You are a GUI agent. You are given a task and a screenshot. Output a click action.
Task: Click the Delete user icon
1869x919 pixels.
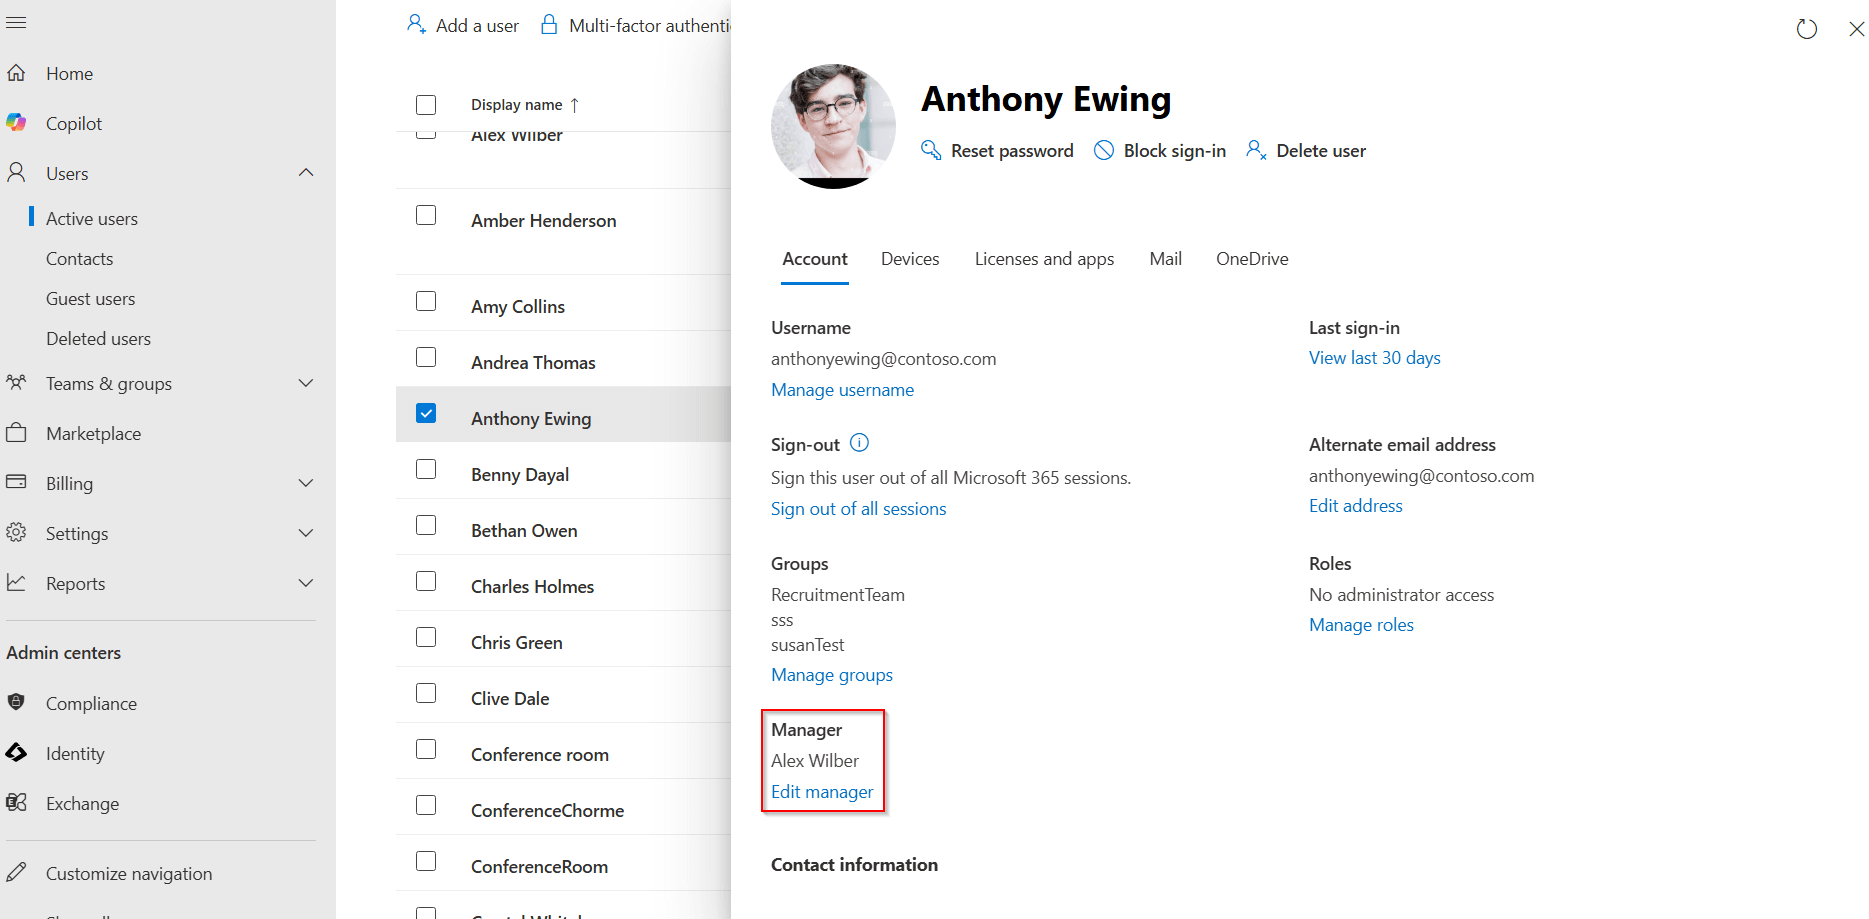click(x=1256, y=150)
